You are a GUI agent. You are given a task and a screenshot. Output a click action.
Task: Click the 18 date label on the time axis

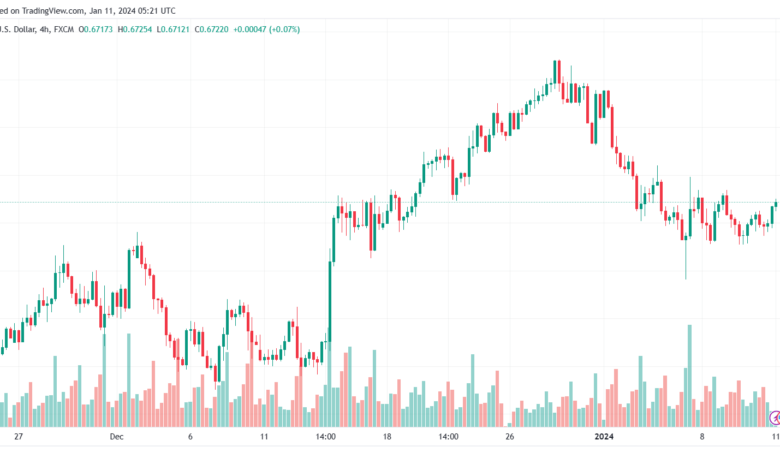click(386, 437)
